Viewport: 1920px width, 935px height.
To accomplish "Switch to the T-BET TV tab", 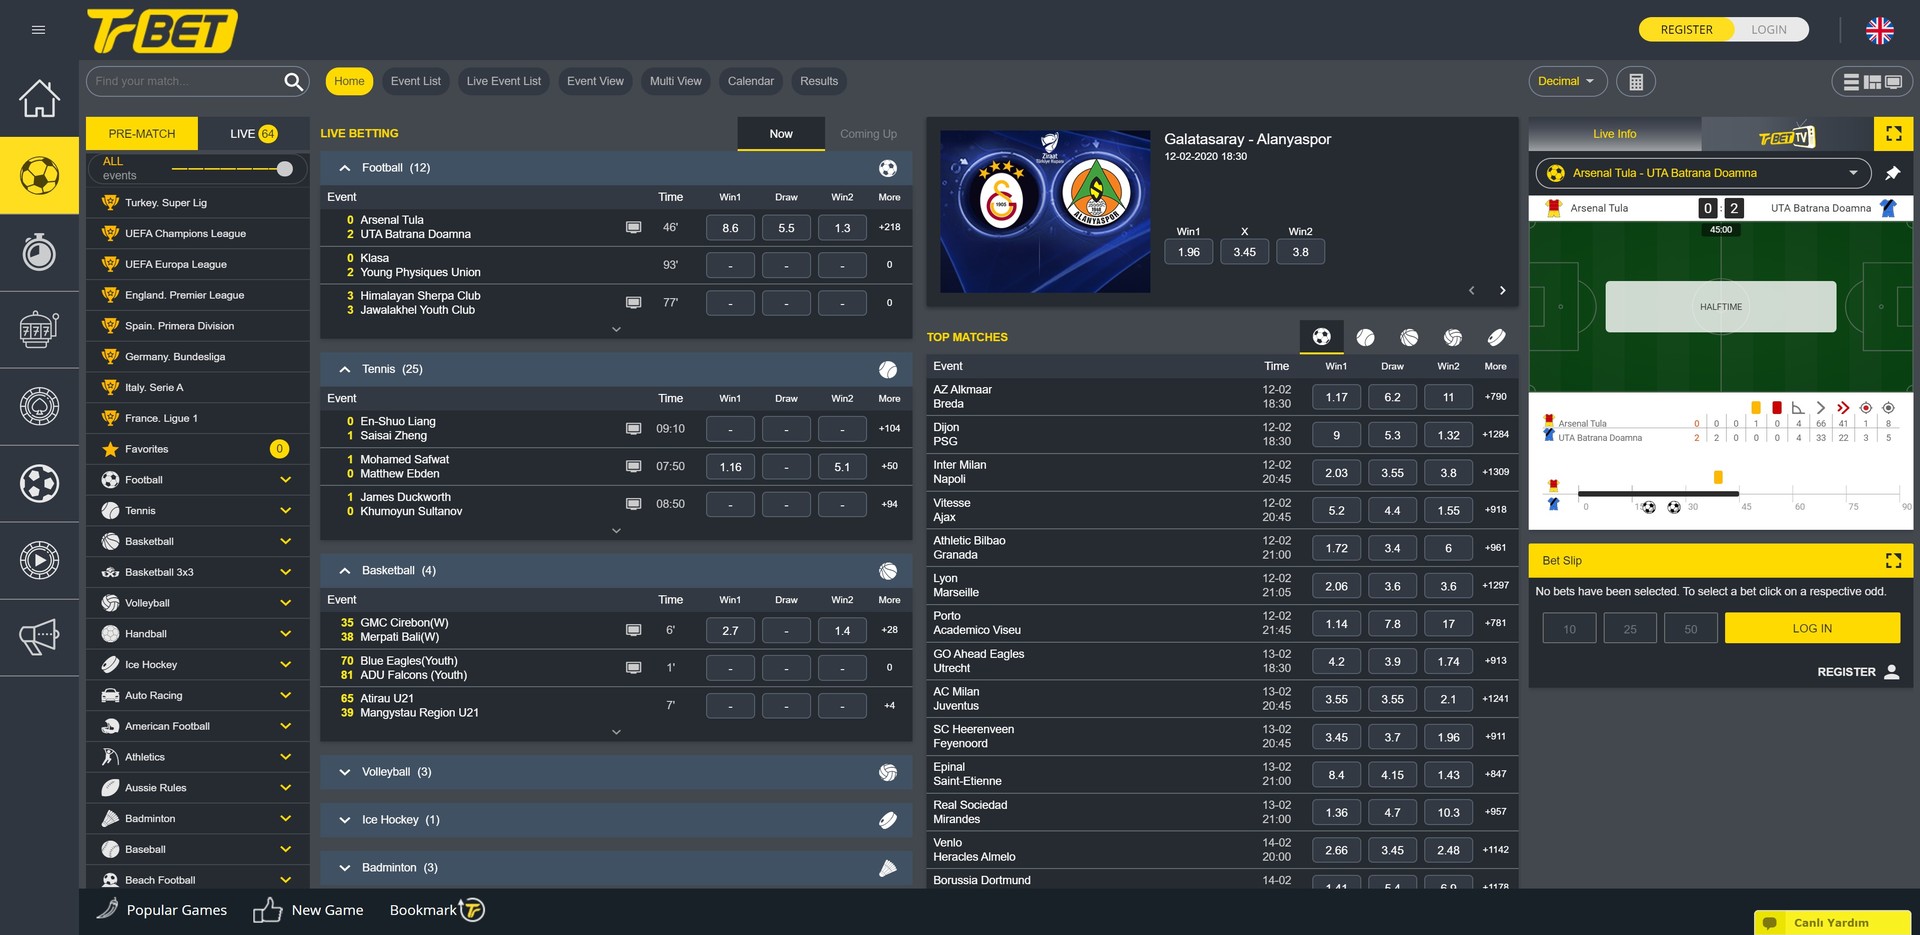I will click(1786, 134).
